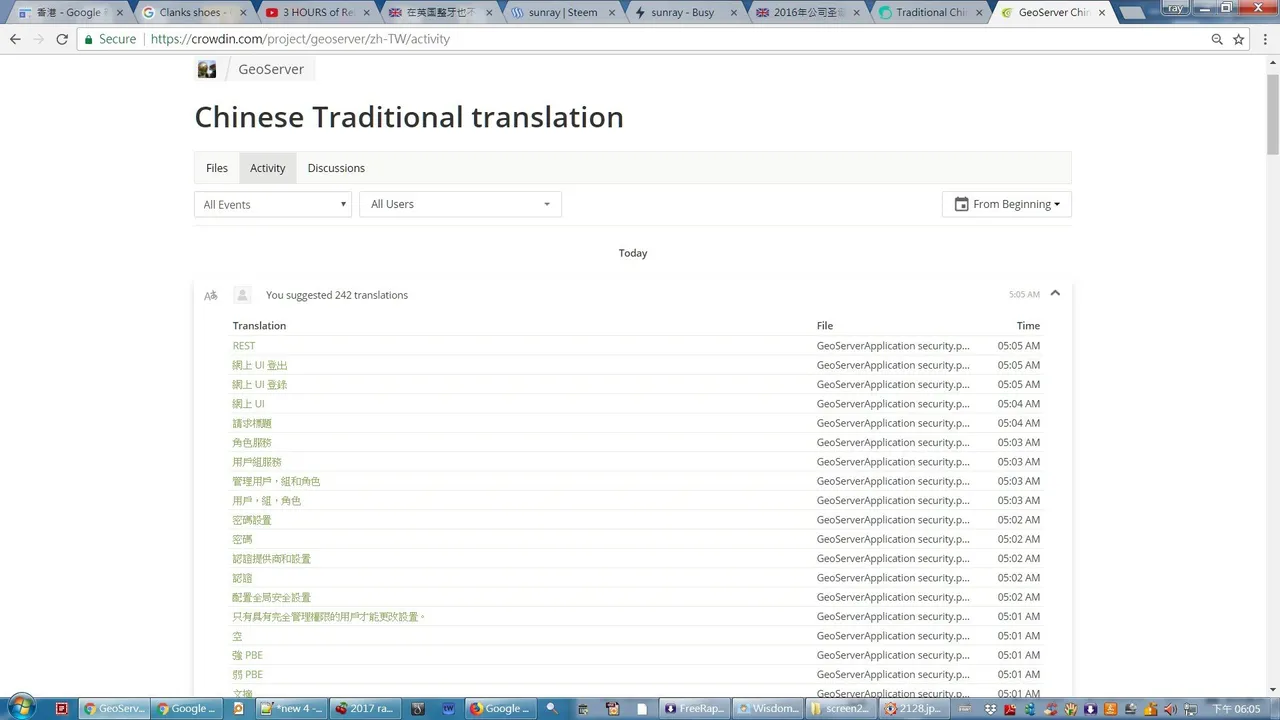Open the 強 PBE translation

248,655
